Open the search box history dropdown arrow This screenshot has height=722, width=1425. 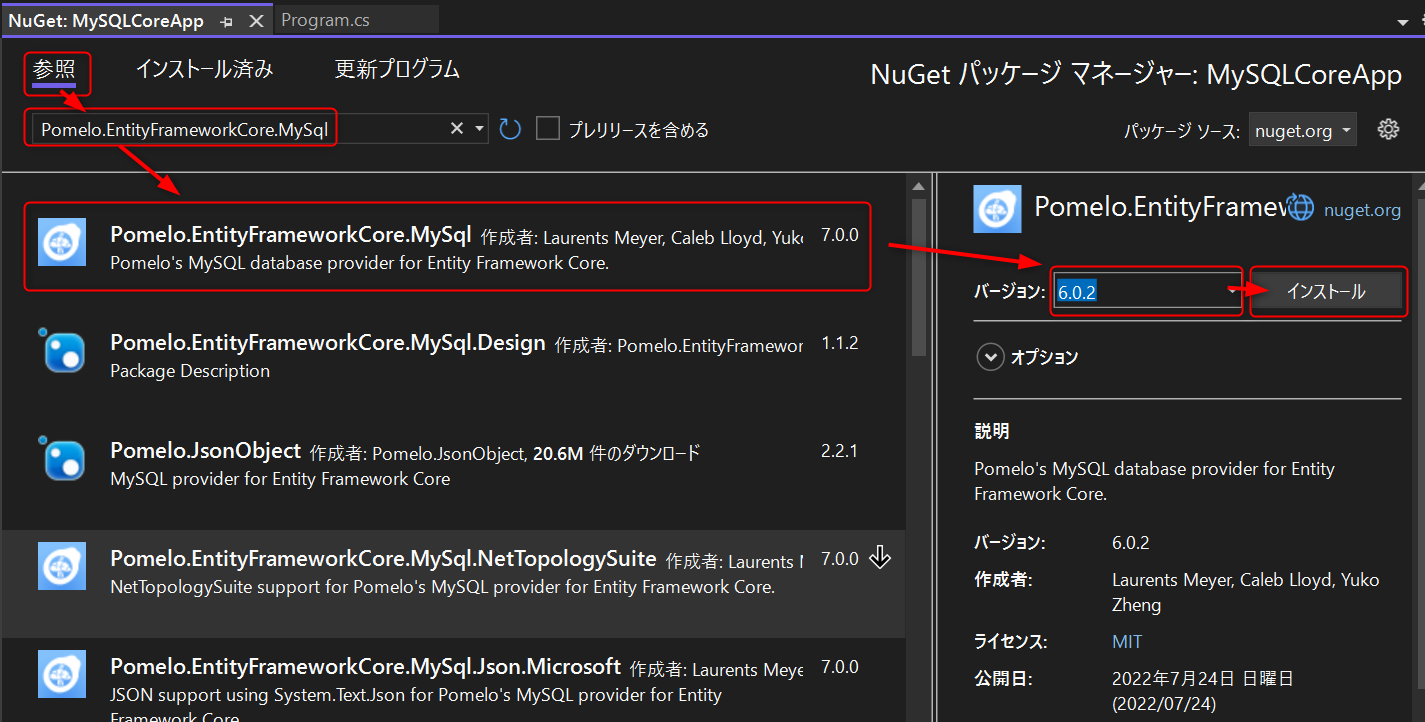[477, 128]
